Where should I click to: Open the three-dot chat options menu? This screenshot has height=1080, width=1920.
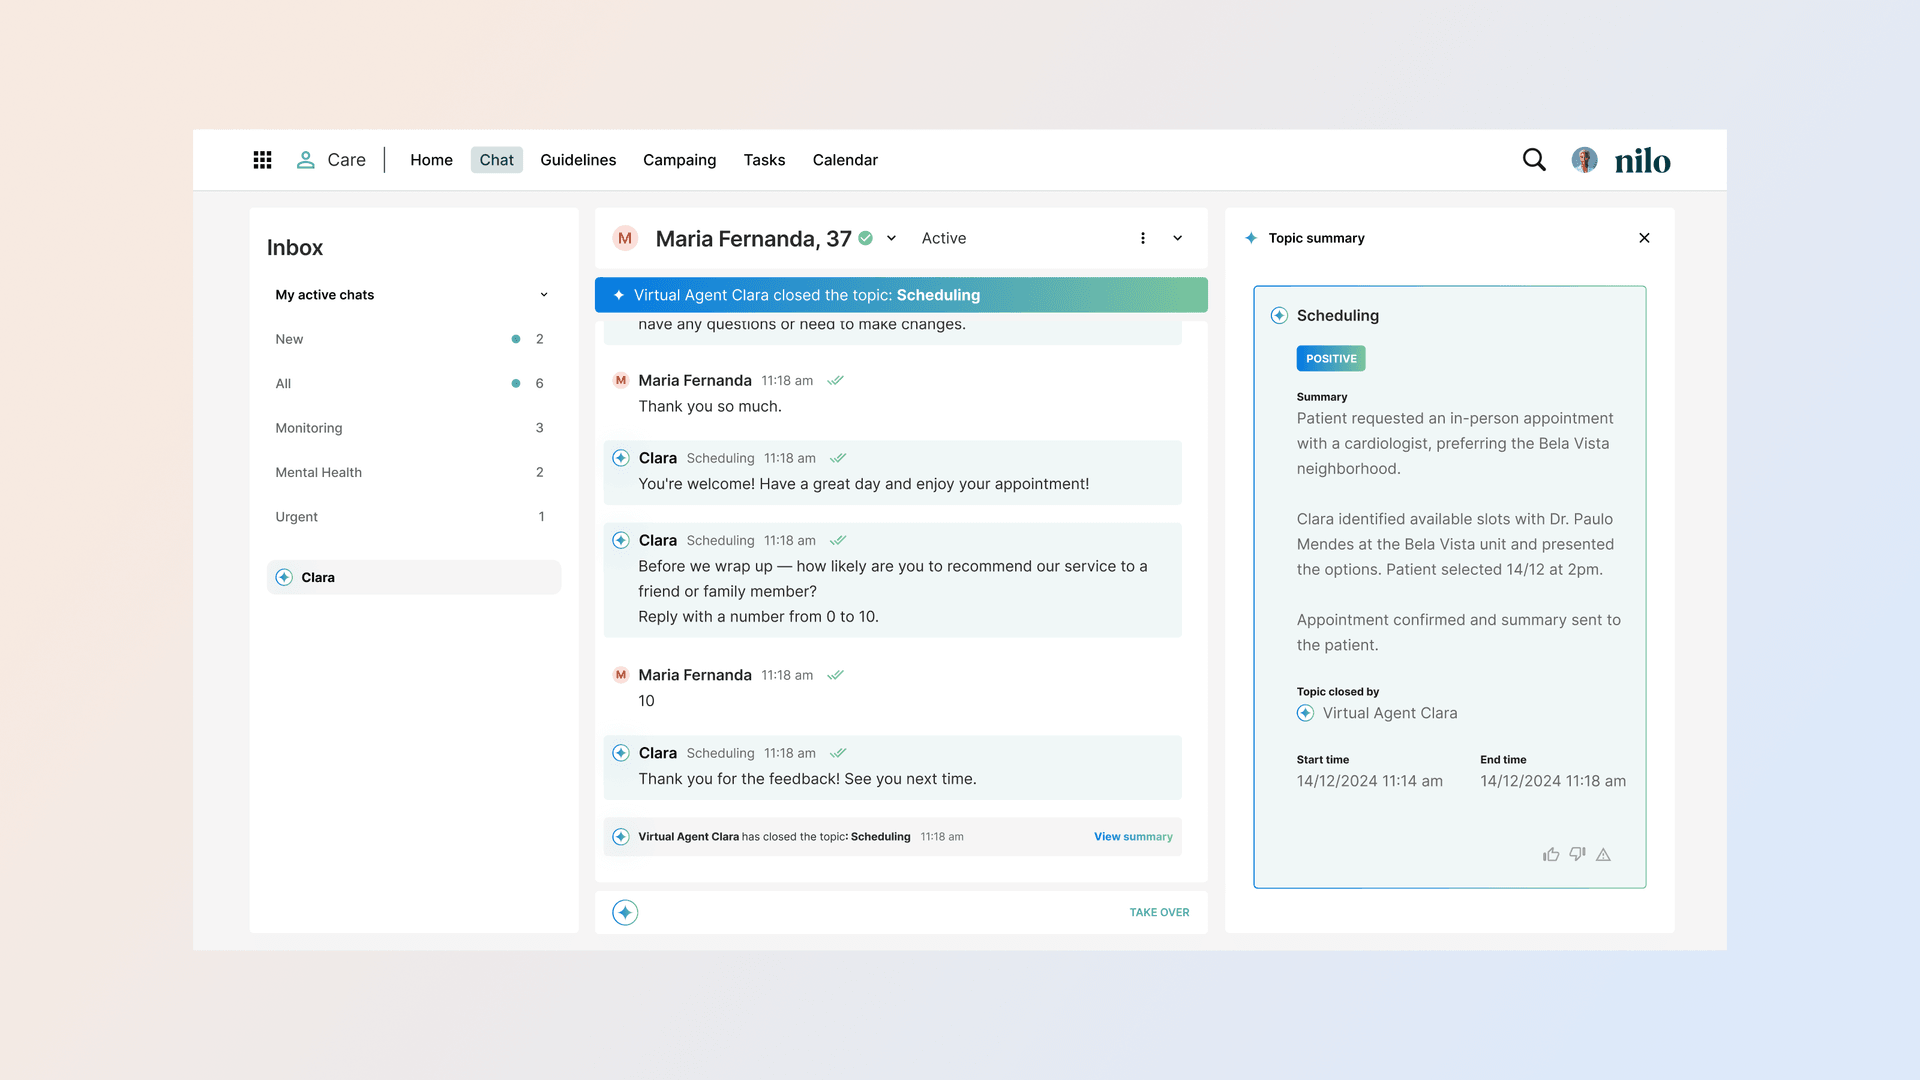(x=1143, y=238)
